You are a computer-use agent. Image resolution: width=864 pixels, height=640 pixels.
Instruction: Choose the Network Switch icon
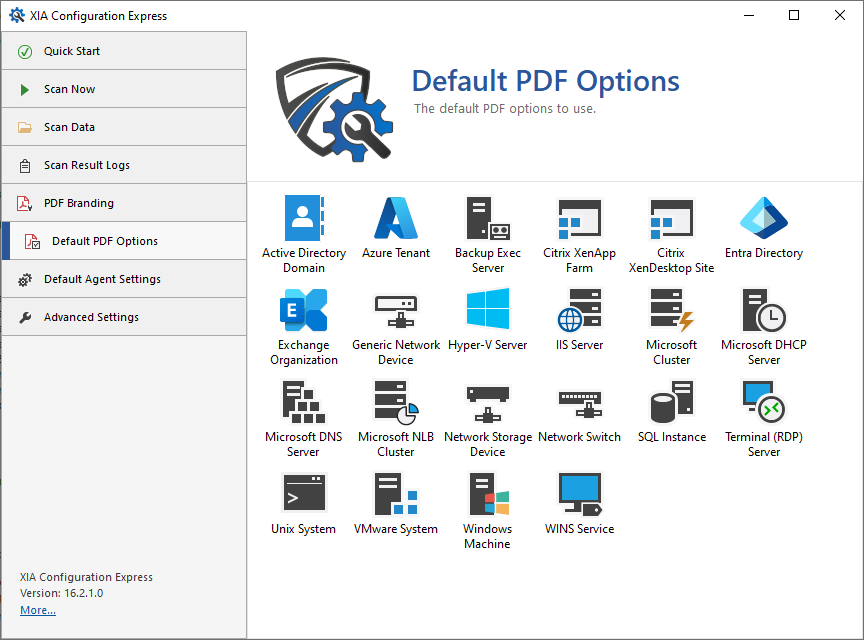[579, 404]
